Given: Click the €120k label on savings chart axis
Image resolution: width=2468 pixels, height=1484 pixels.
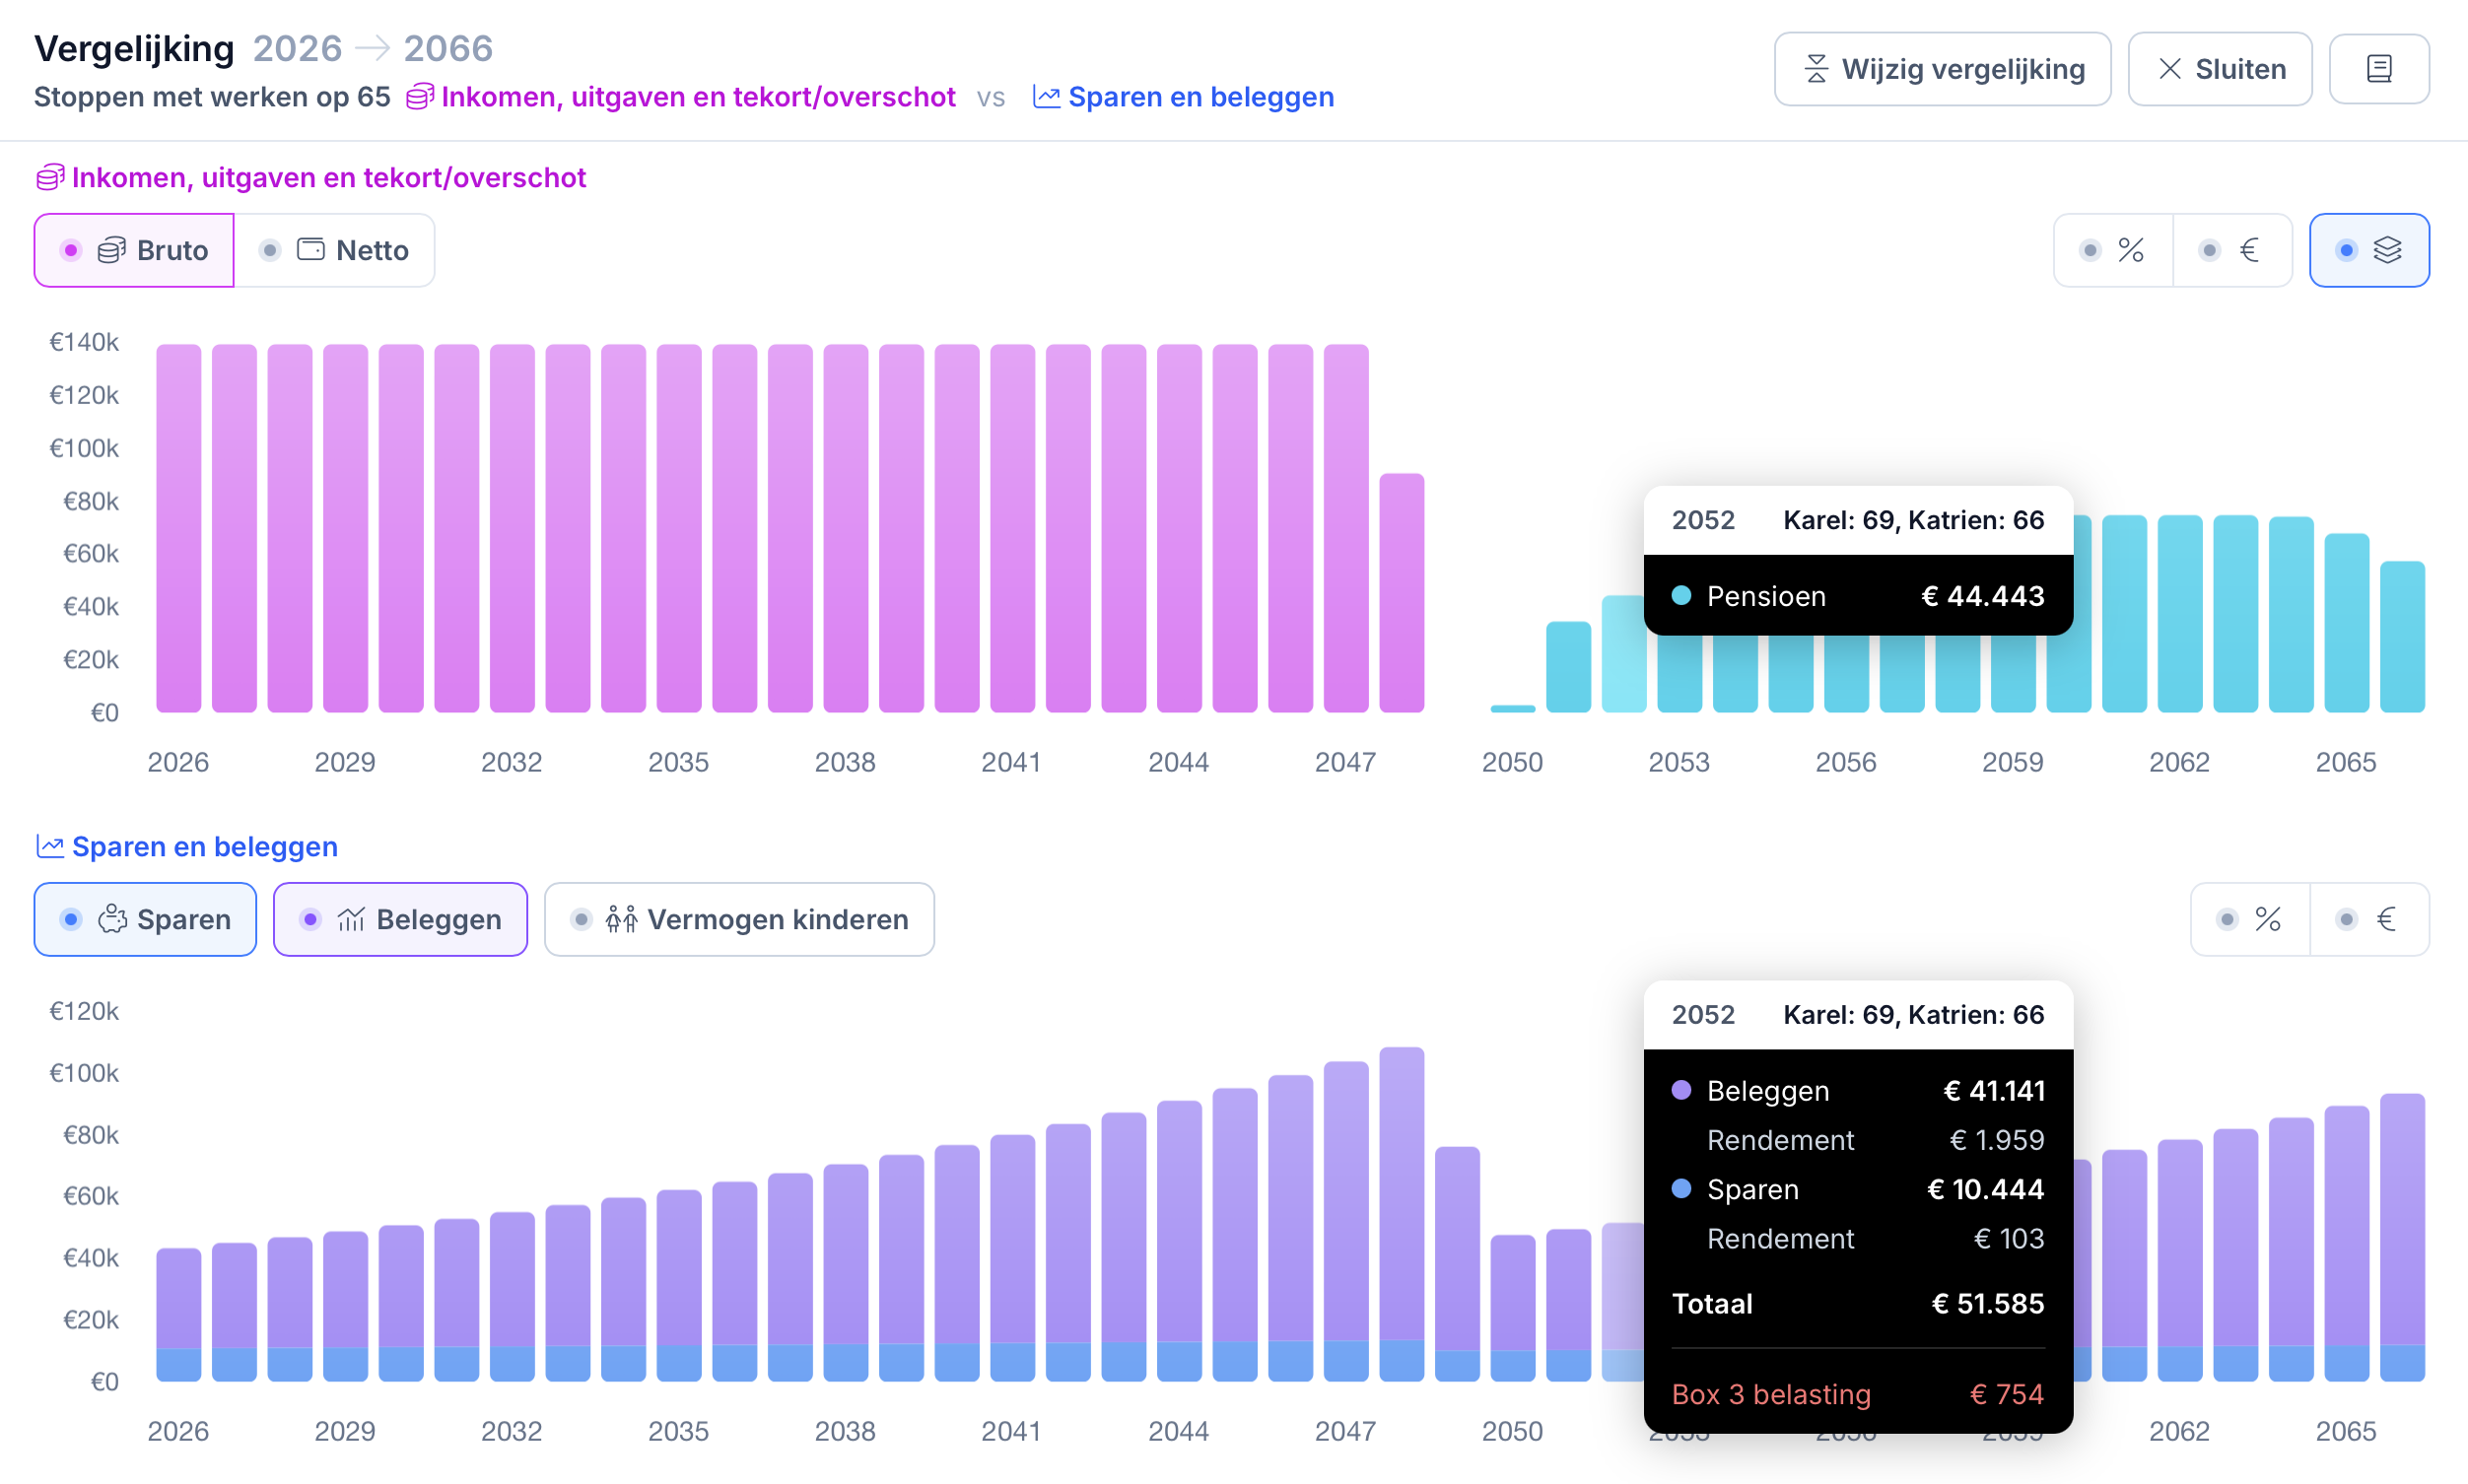Looking at the screenshot, I should click(x=84, y=1011).
